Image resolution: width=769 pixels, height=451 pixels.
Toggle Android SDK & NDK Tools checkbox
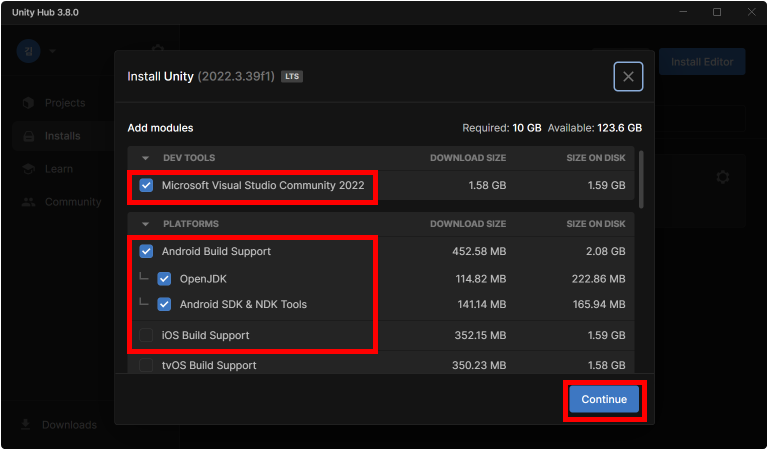pyautogui.click(x=164, y=304)
